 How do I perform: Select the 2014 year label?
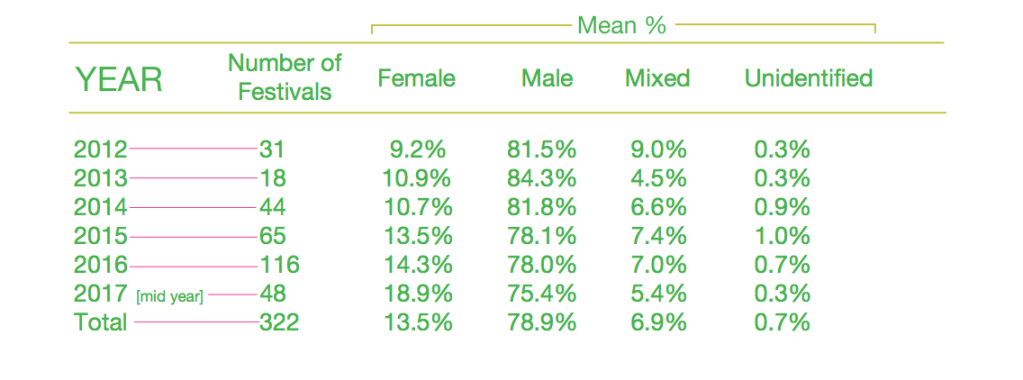[100, 208]
